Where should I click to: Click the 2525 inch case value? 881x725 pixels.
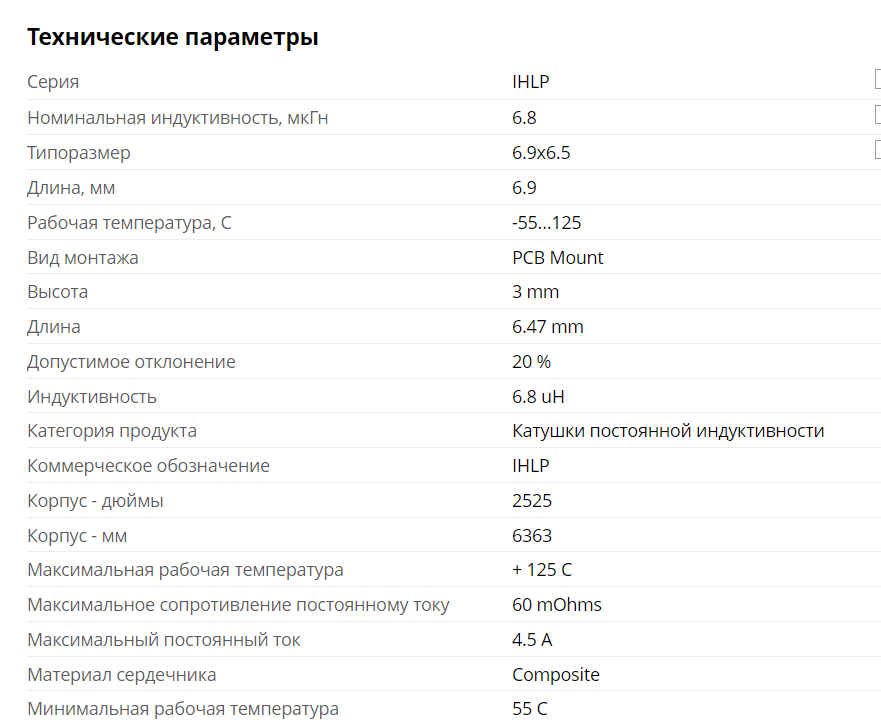click(532, 501)
